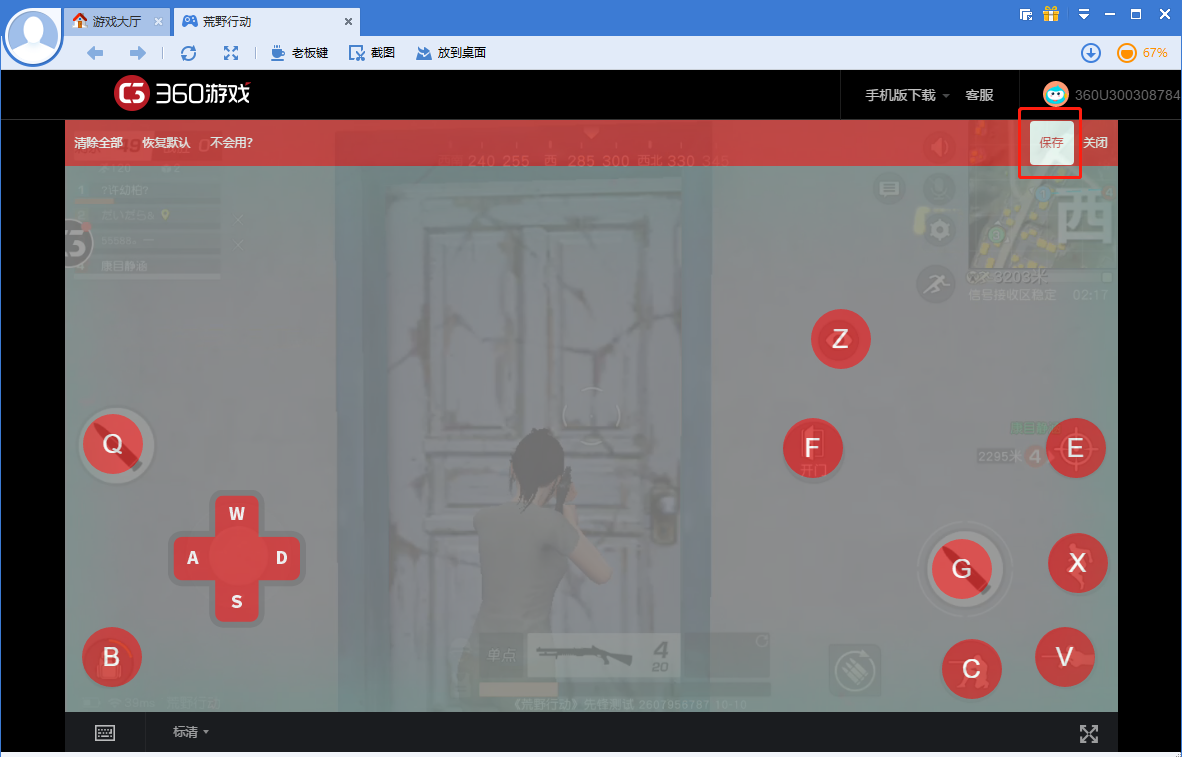Click the A key on the D-pad
Viewport: 1182px width, 757px height.
[x=193, y=558]
